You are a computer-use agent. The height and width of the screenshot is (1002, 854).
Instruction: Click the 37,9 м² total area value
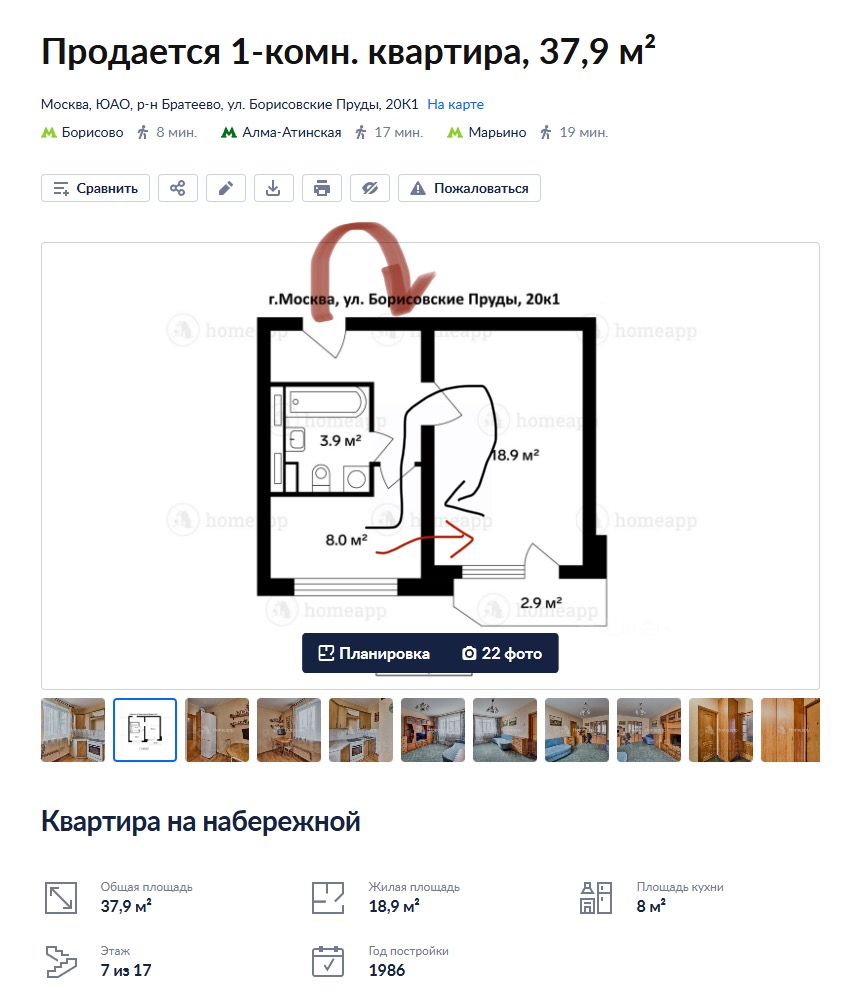pos(126,906)
